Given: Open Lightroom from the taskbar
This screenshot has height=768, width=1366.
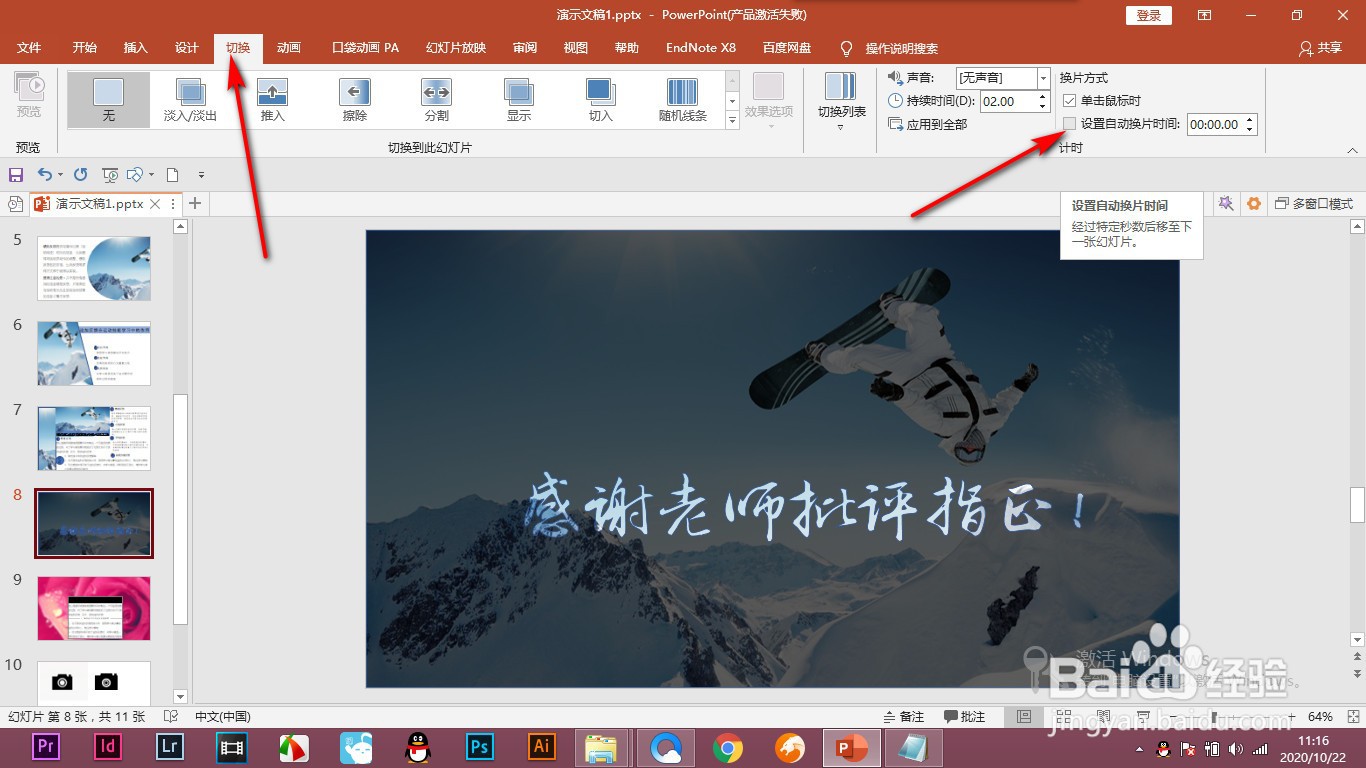Looking at the screenshot, I should (170, 747).
